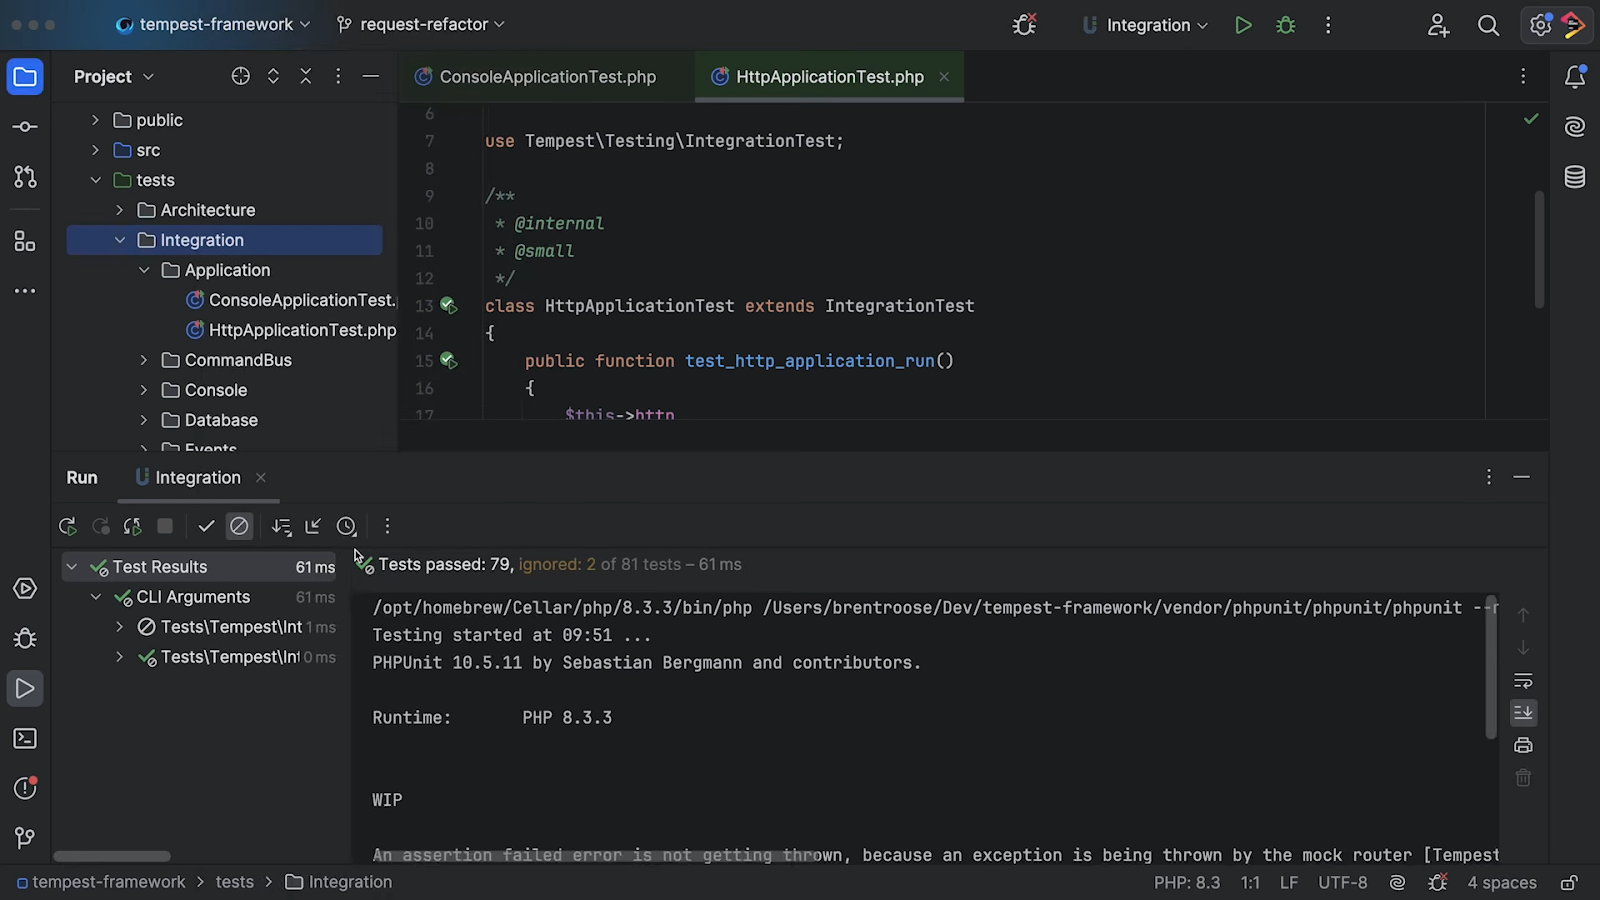Open tempest-framework project dropdown
This screenshot has height=900, width=1600.
click(213, 25)
